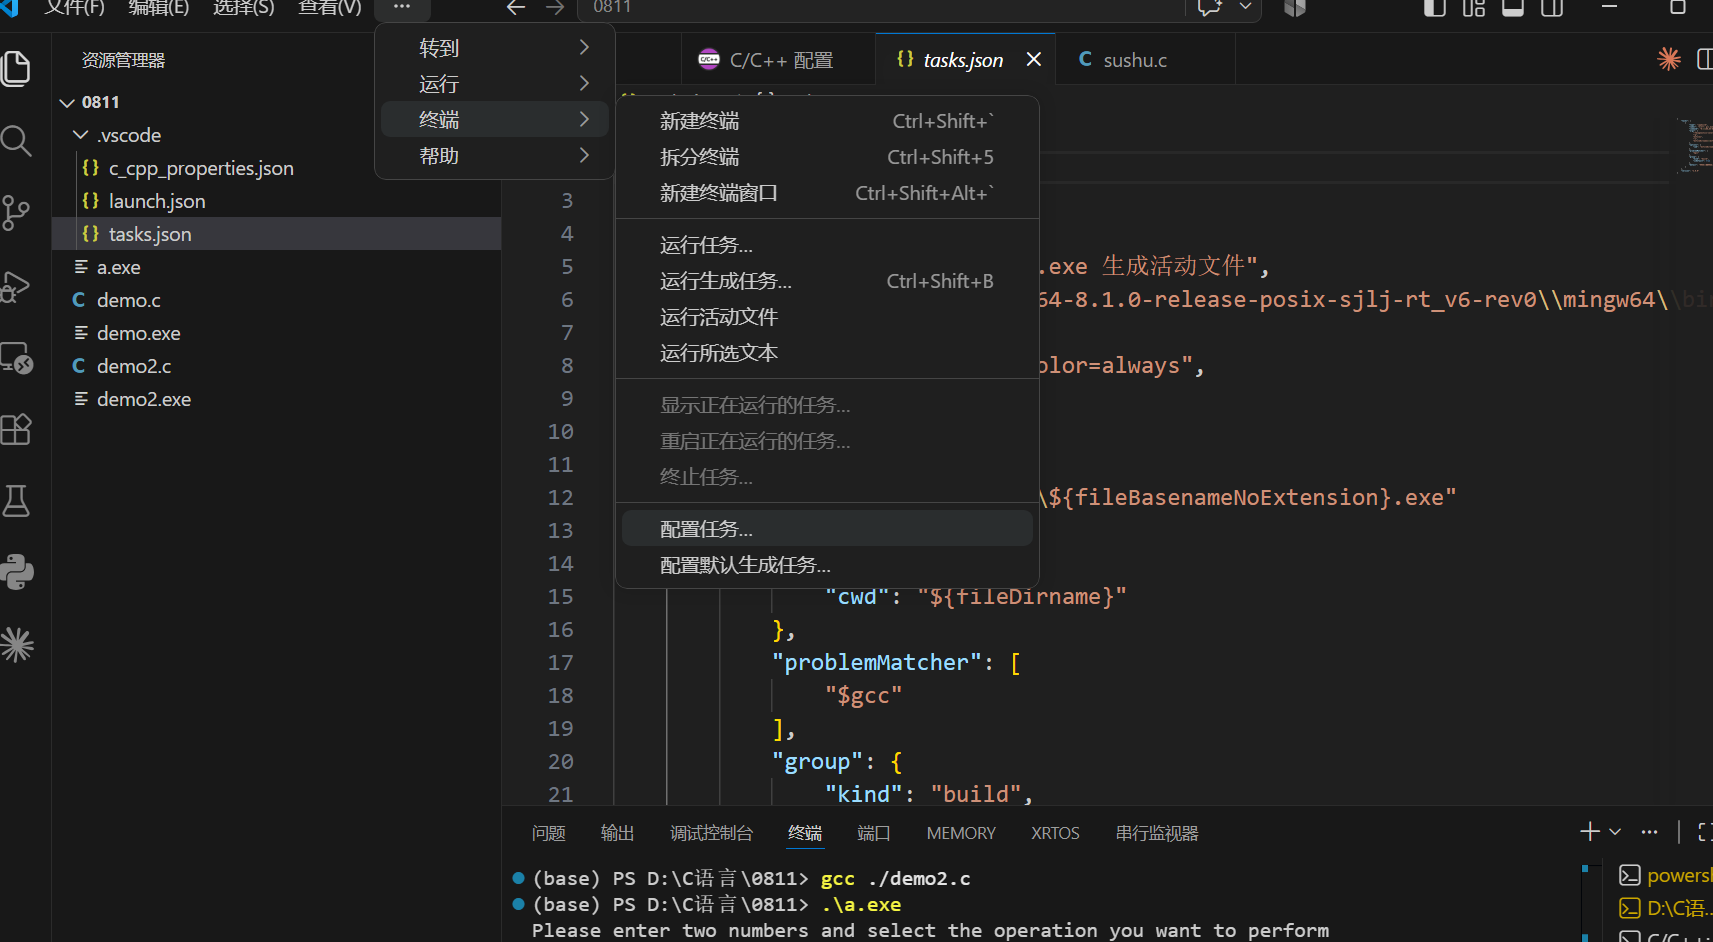Image resolution: width=1713 pixels, height=942 pixels.
Task: Open the Source Control view
Action: pyautogui.click(x=16, y=212)
